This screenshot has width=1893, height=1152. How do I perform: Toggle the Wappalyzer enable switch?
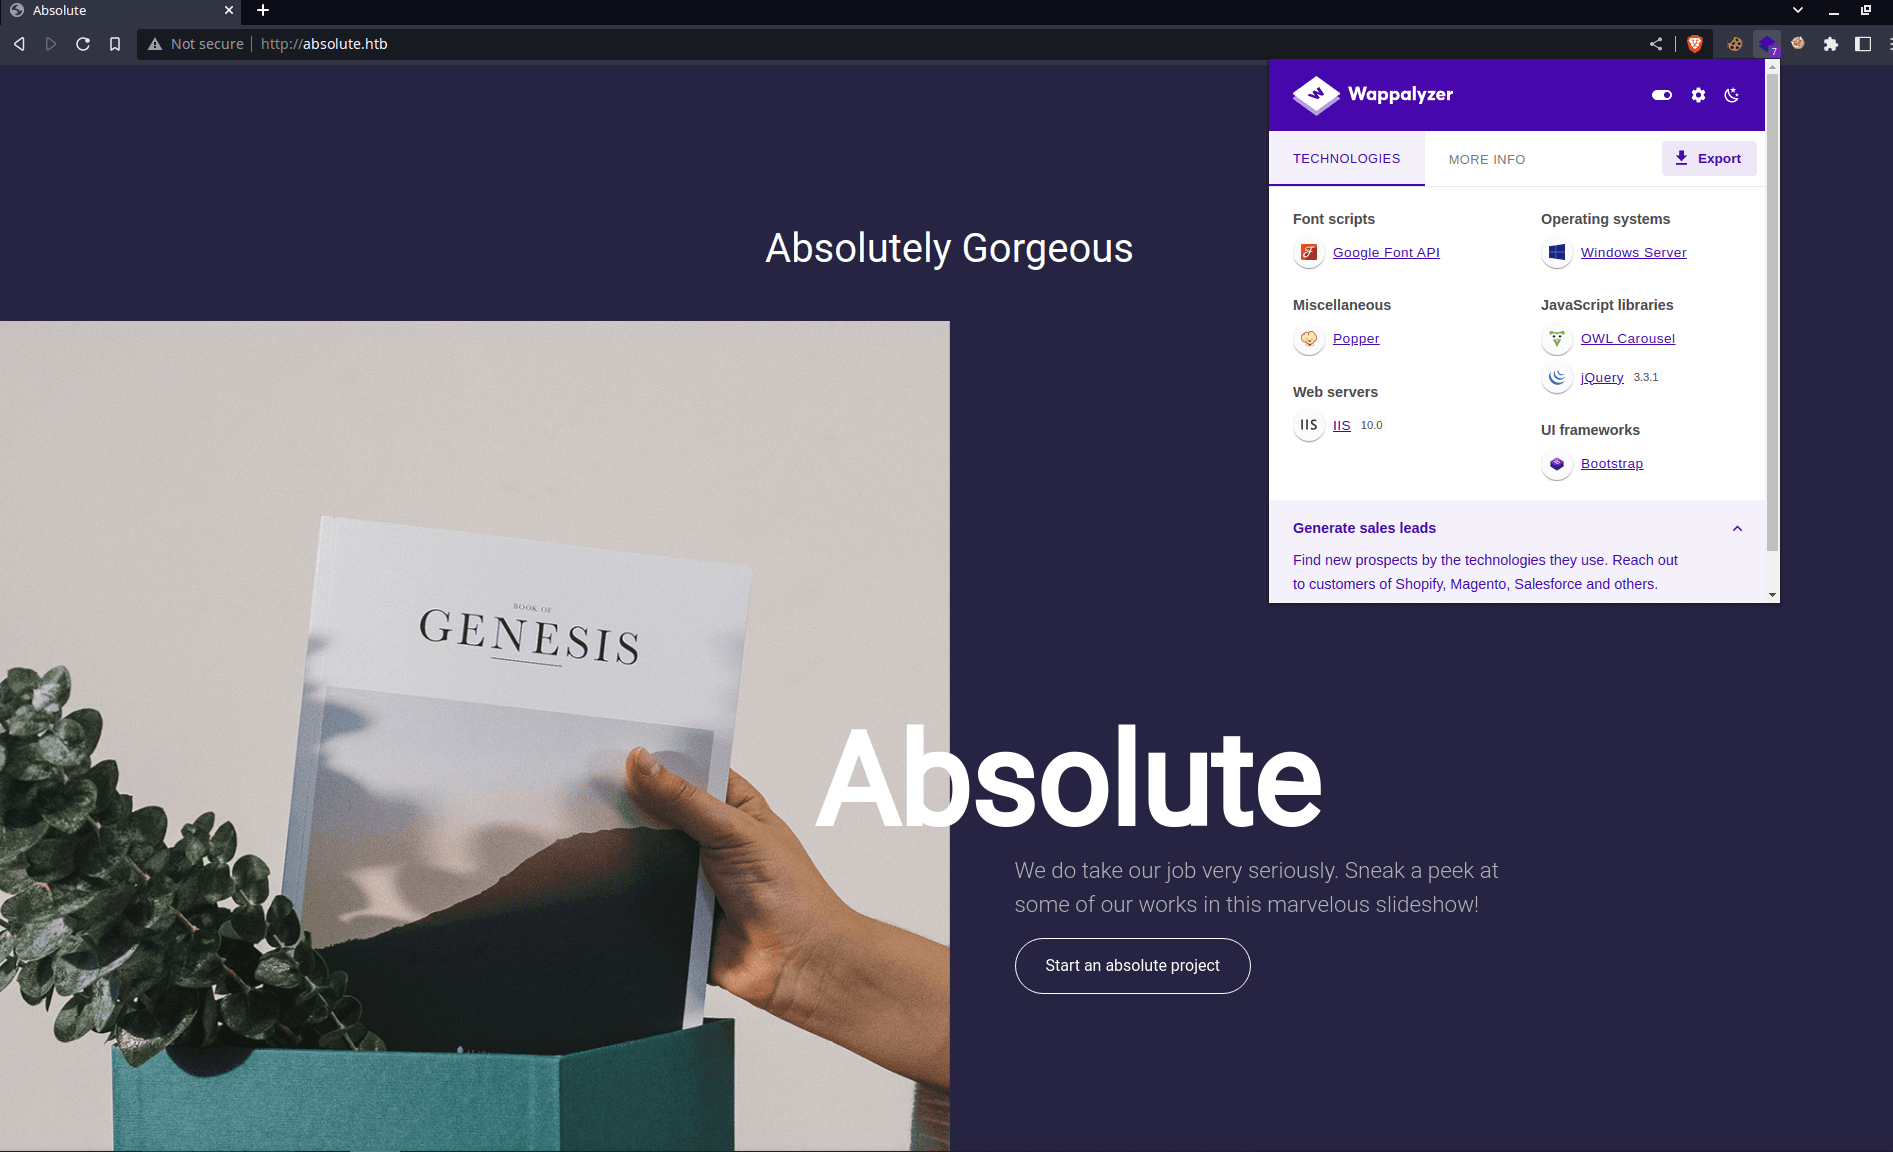[1662, 95]
